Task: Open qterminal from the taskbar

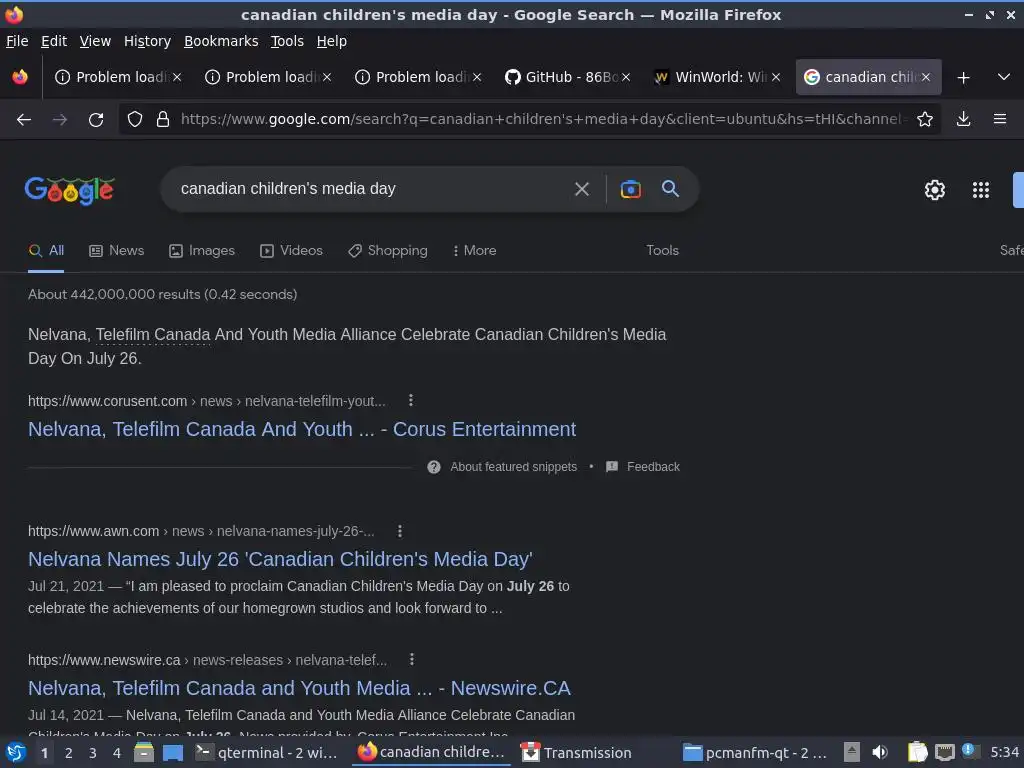Action: tap(266, 753)
